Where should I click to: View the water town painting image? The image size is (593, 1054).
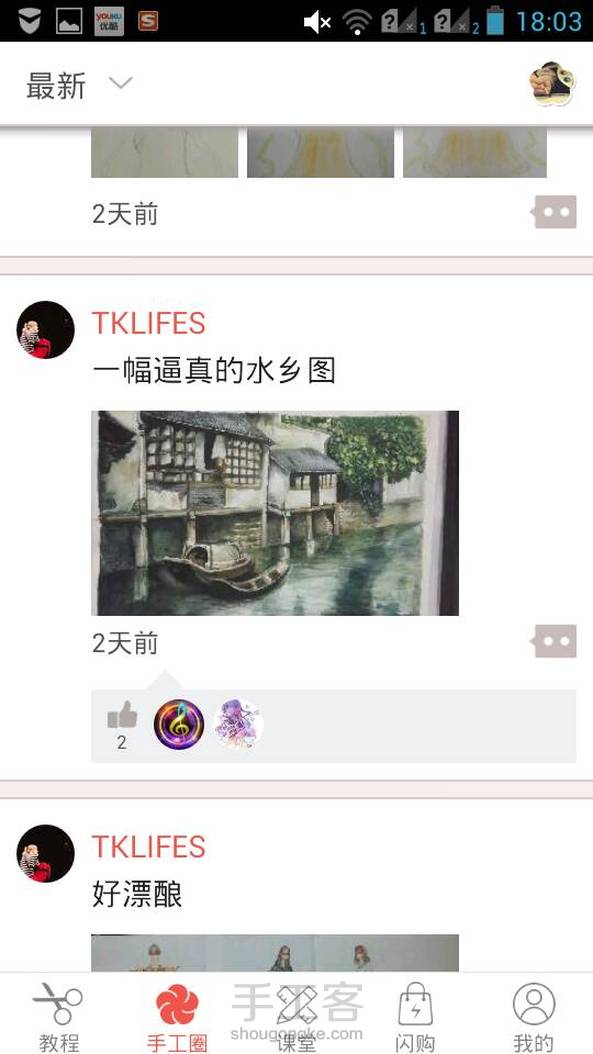click(x=275, y=513)
